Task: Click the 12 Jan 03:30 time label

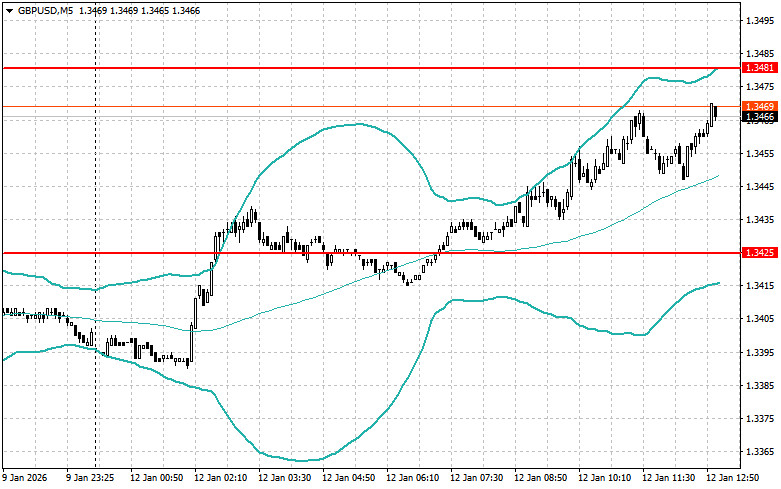Action: click(284, 478)
